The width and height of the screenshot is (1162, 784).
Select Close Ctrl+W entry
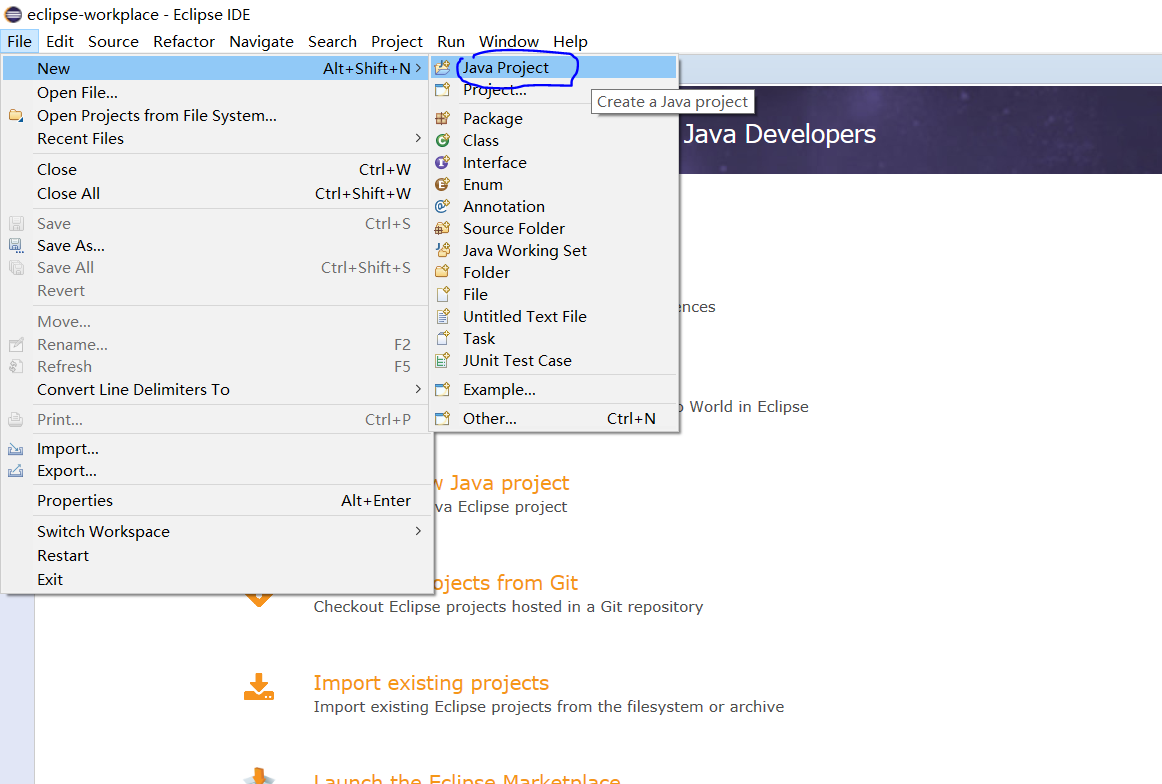click(217, 170)
